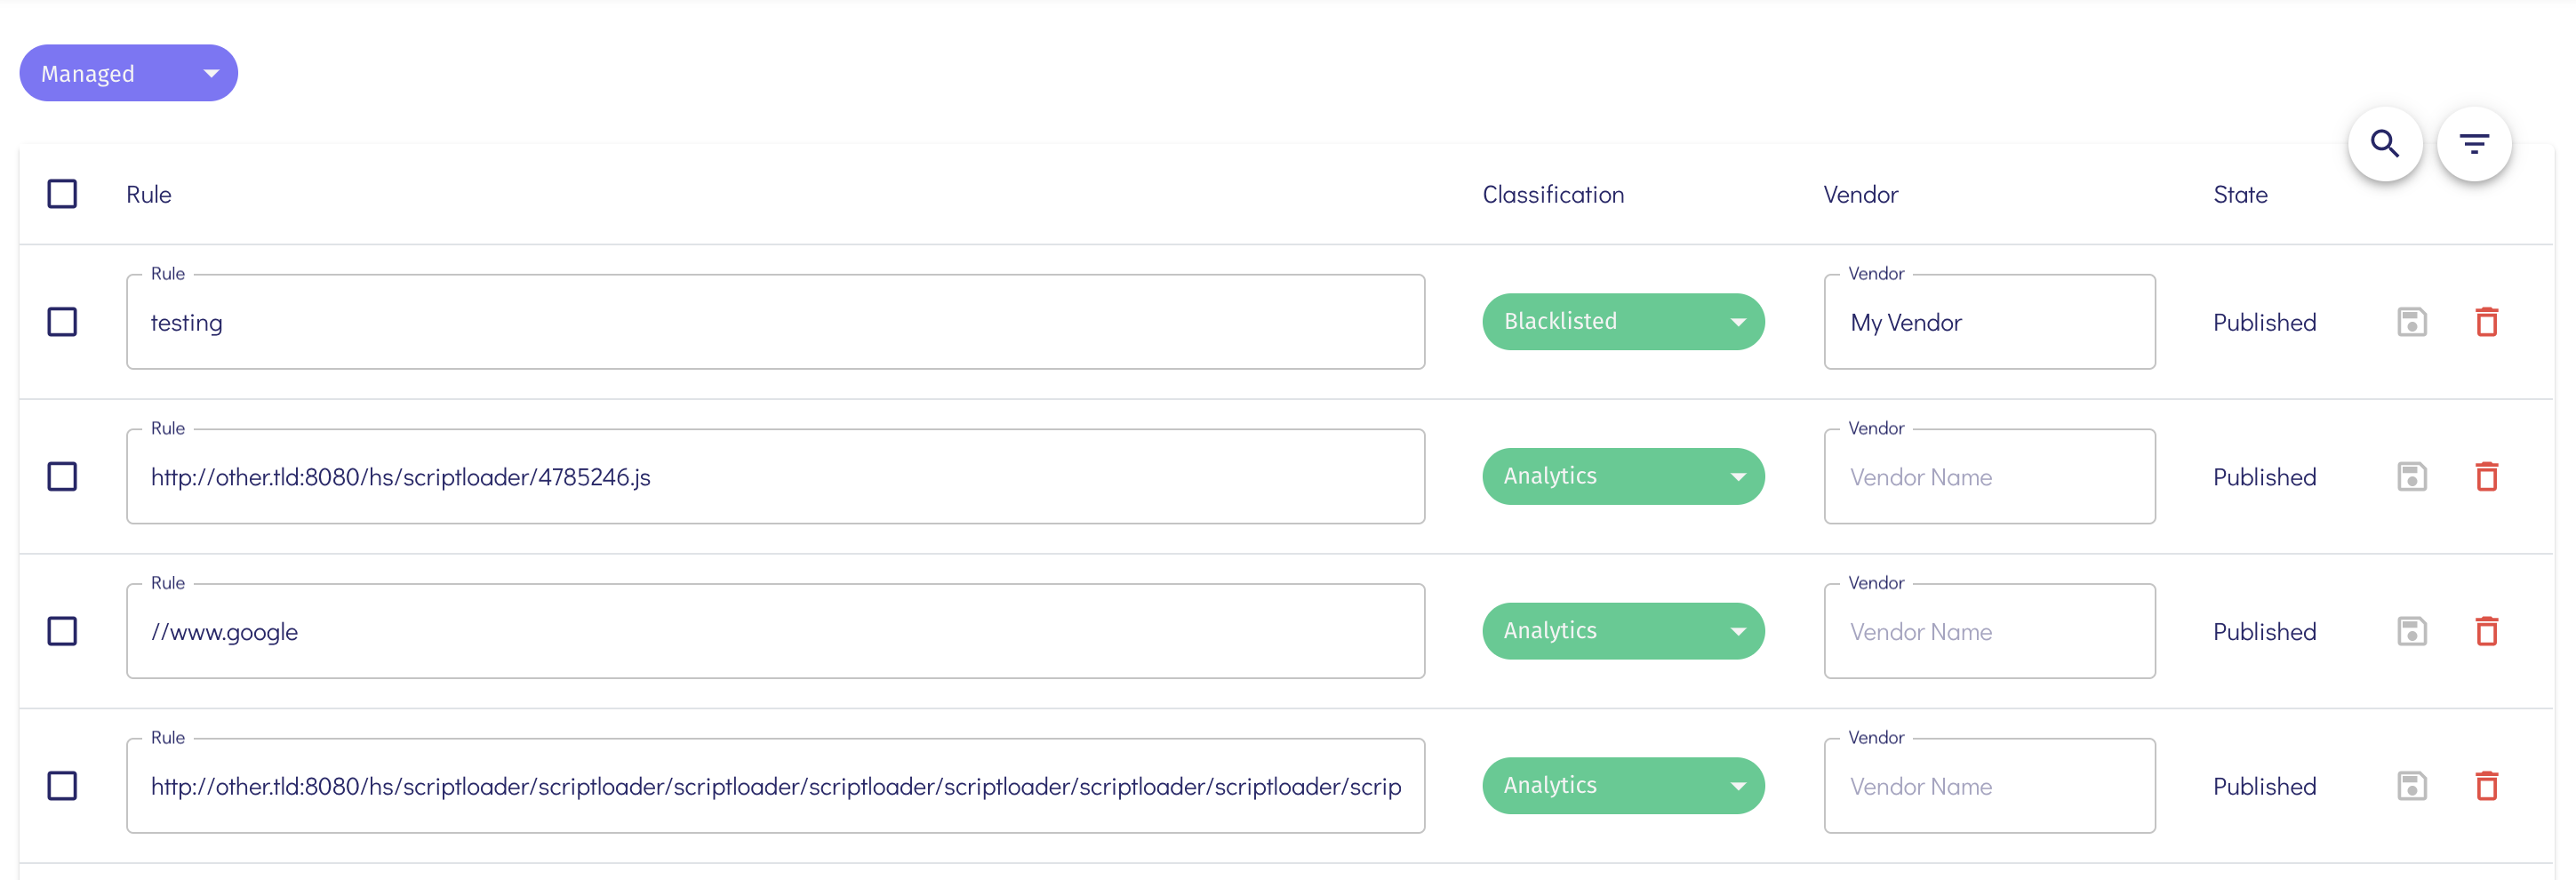Click the green "Analytics" pill on the last row
The width and height of the screenshot is (2576, 880).
coord(1622,786)
